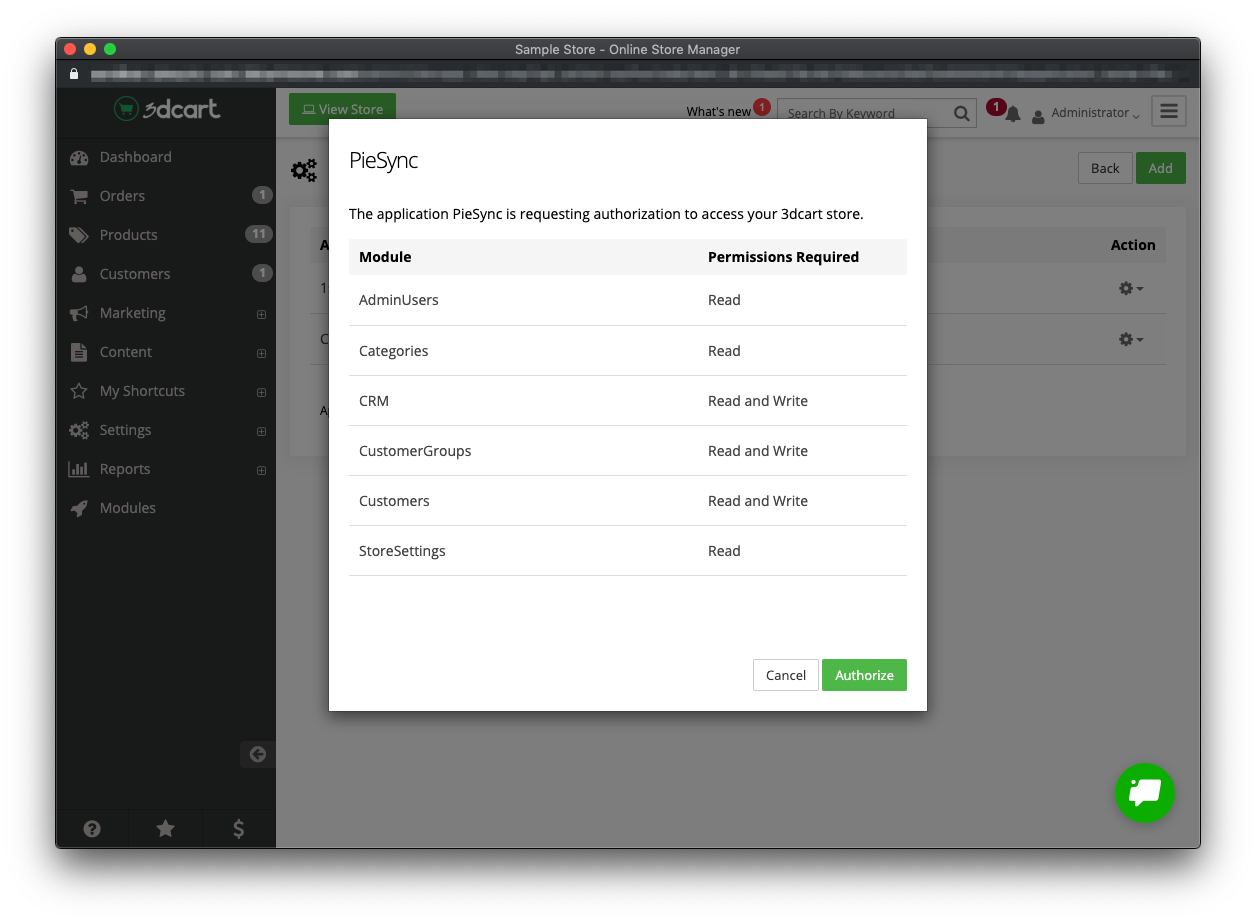Cancel the PieSync authorization dialog
This screenshot has height=922, width=1256.
(x=785, y=675)
